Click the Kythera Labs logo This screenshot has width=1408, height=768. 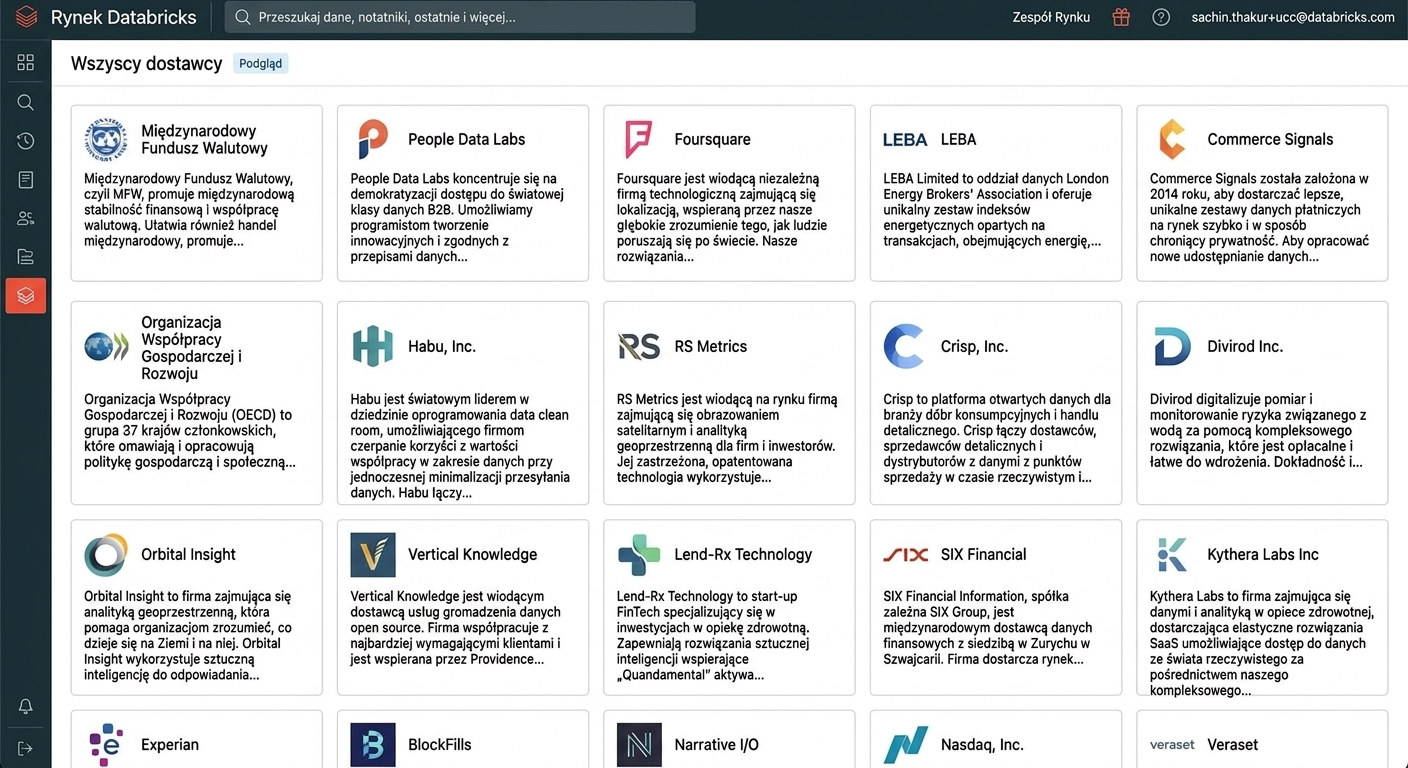click(1172, 554)
